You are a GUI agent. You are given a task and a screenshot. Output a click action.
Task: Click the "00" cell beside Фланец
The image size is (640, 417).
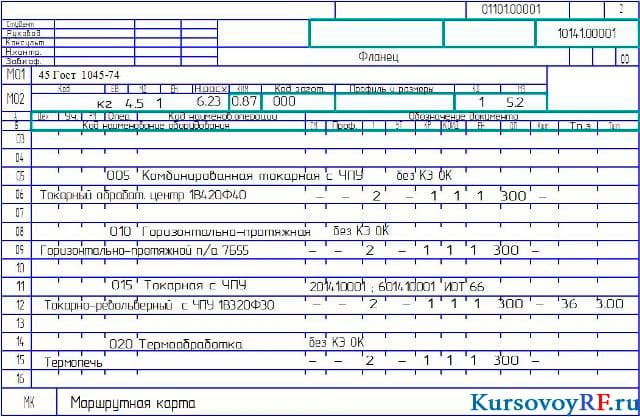tap(624, 59)
